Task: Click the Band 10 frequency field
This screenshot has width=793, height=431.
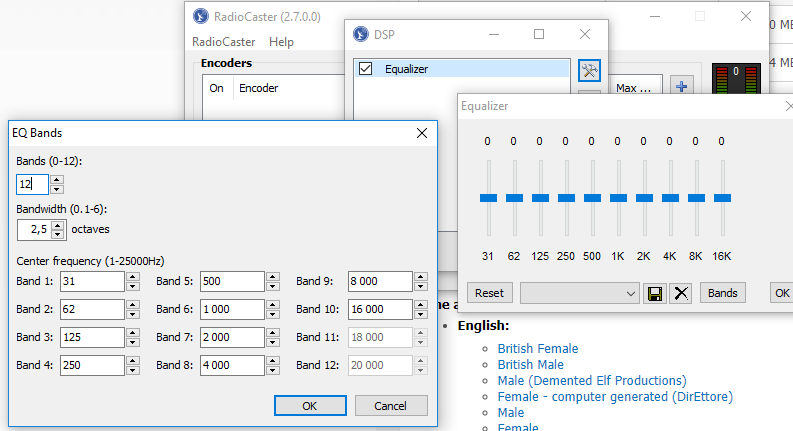Action: [380, 309]
